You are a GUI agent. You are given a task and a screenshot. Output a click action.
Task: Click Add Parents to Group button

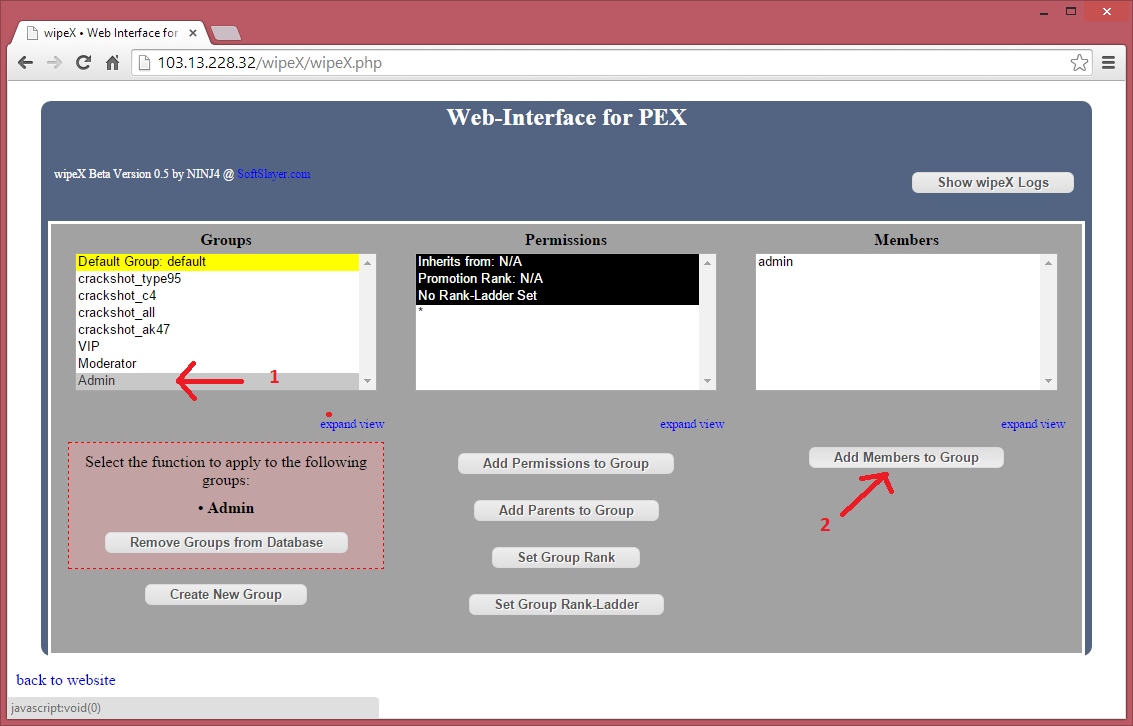(566, 511)
